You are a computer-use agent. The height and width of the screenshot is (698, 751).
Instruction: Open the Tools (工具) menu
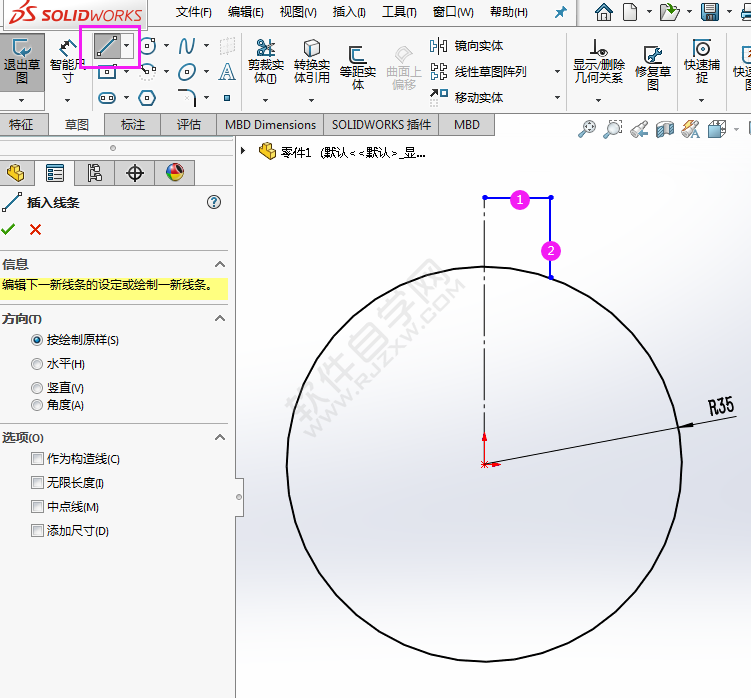(399, 12)
